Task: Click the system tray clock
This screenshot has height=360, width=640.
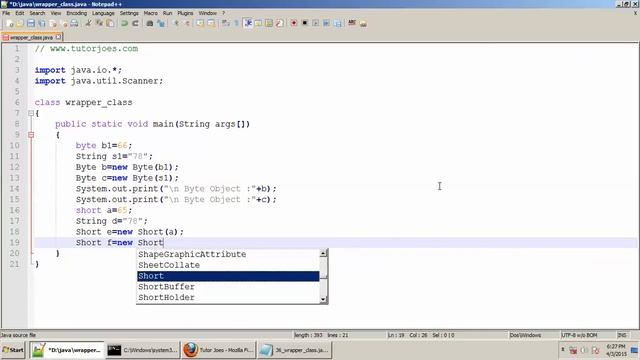Action: tap(616, 350)
